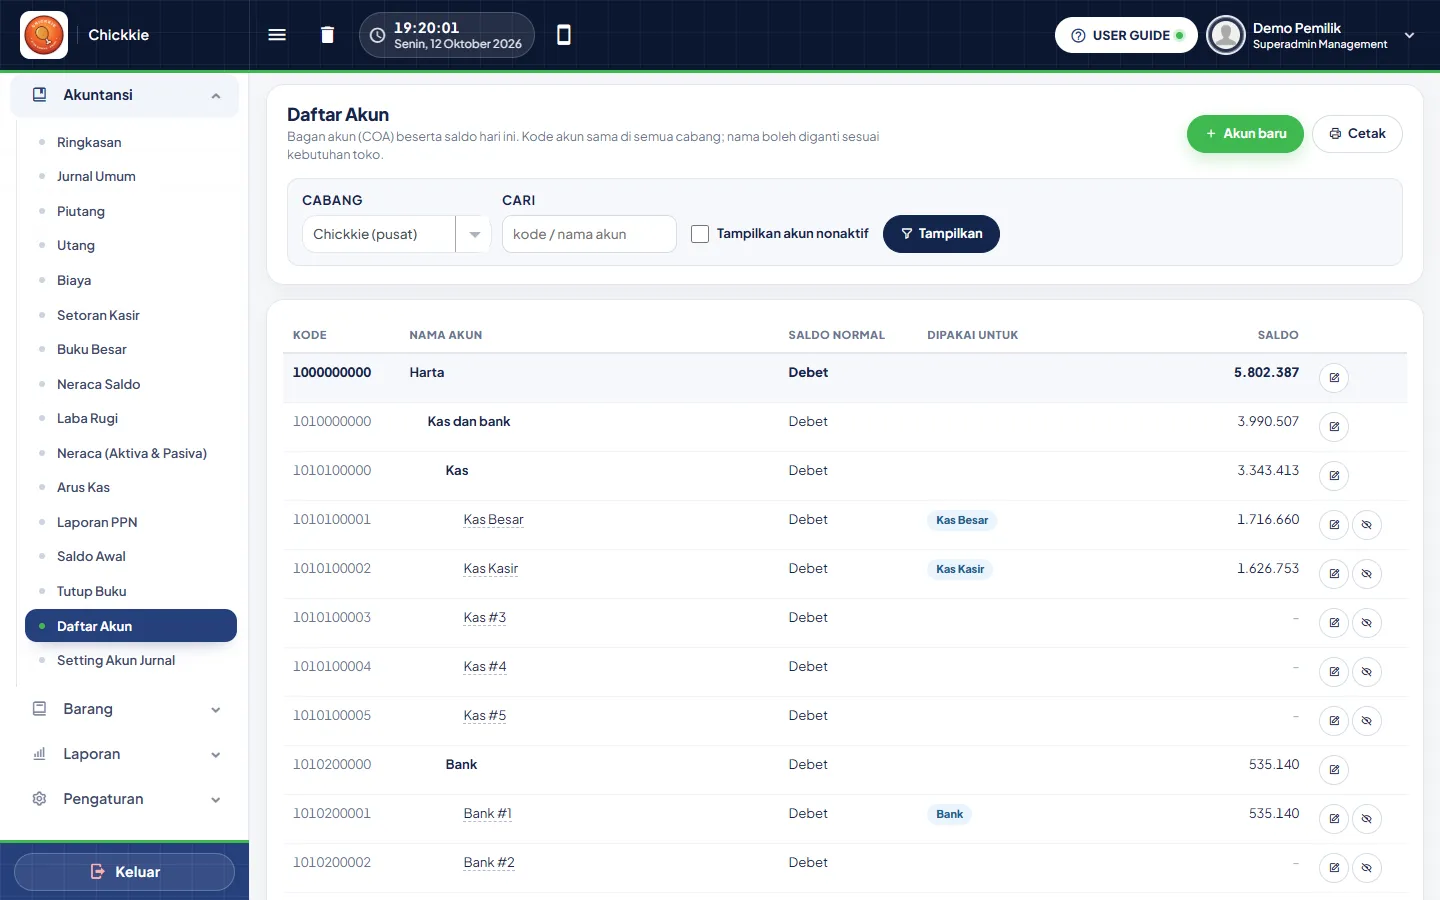Open the User Guide

click(1126, 35)
